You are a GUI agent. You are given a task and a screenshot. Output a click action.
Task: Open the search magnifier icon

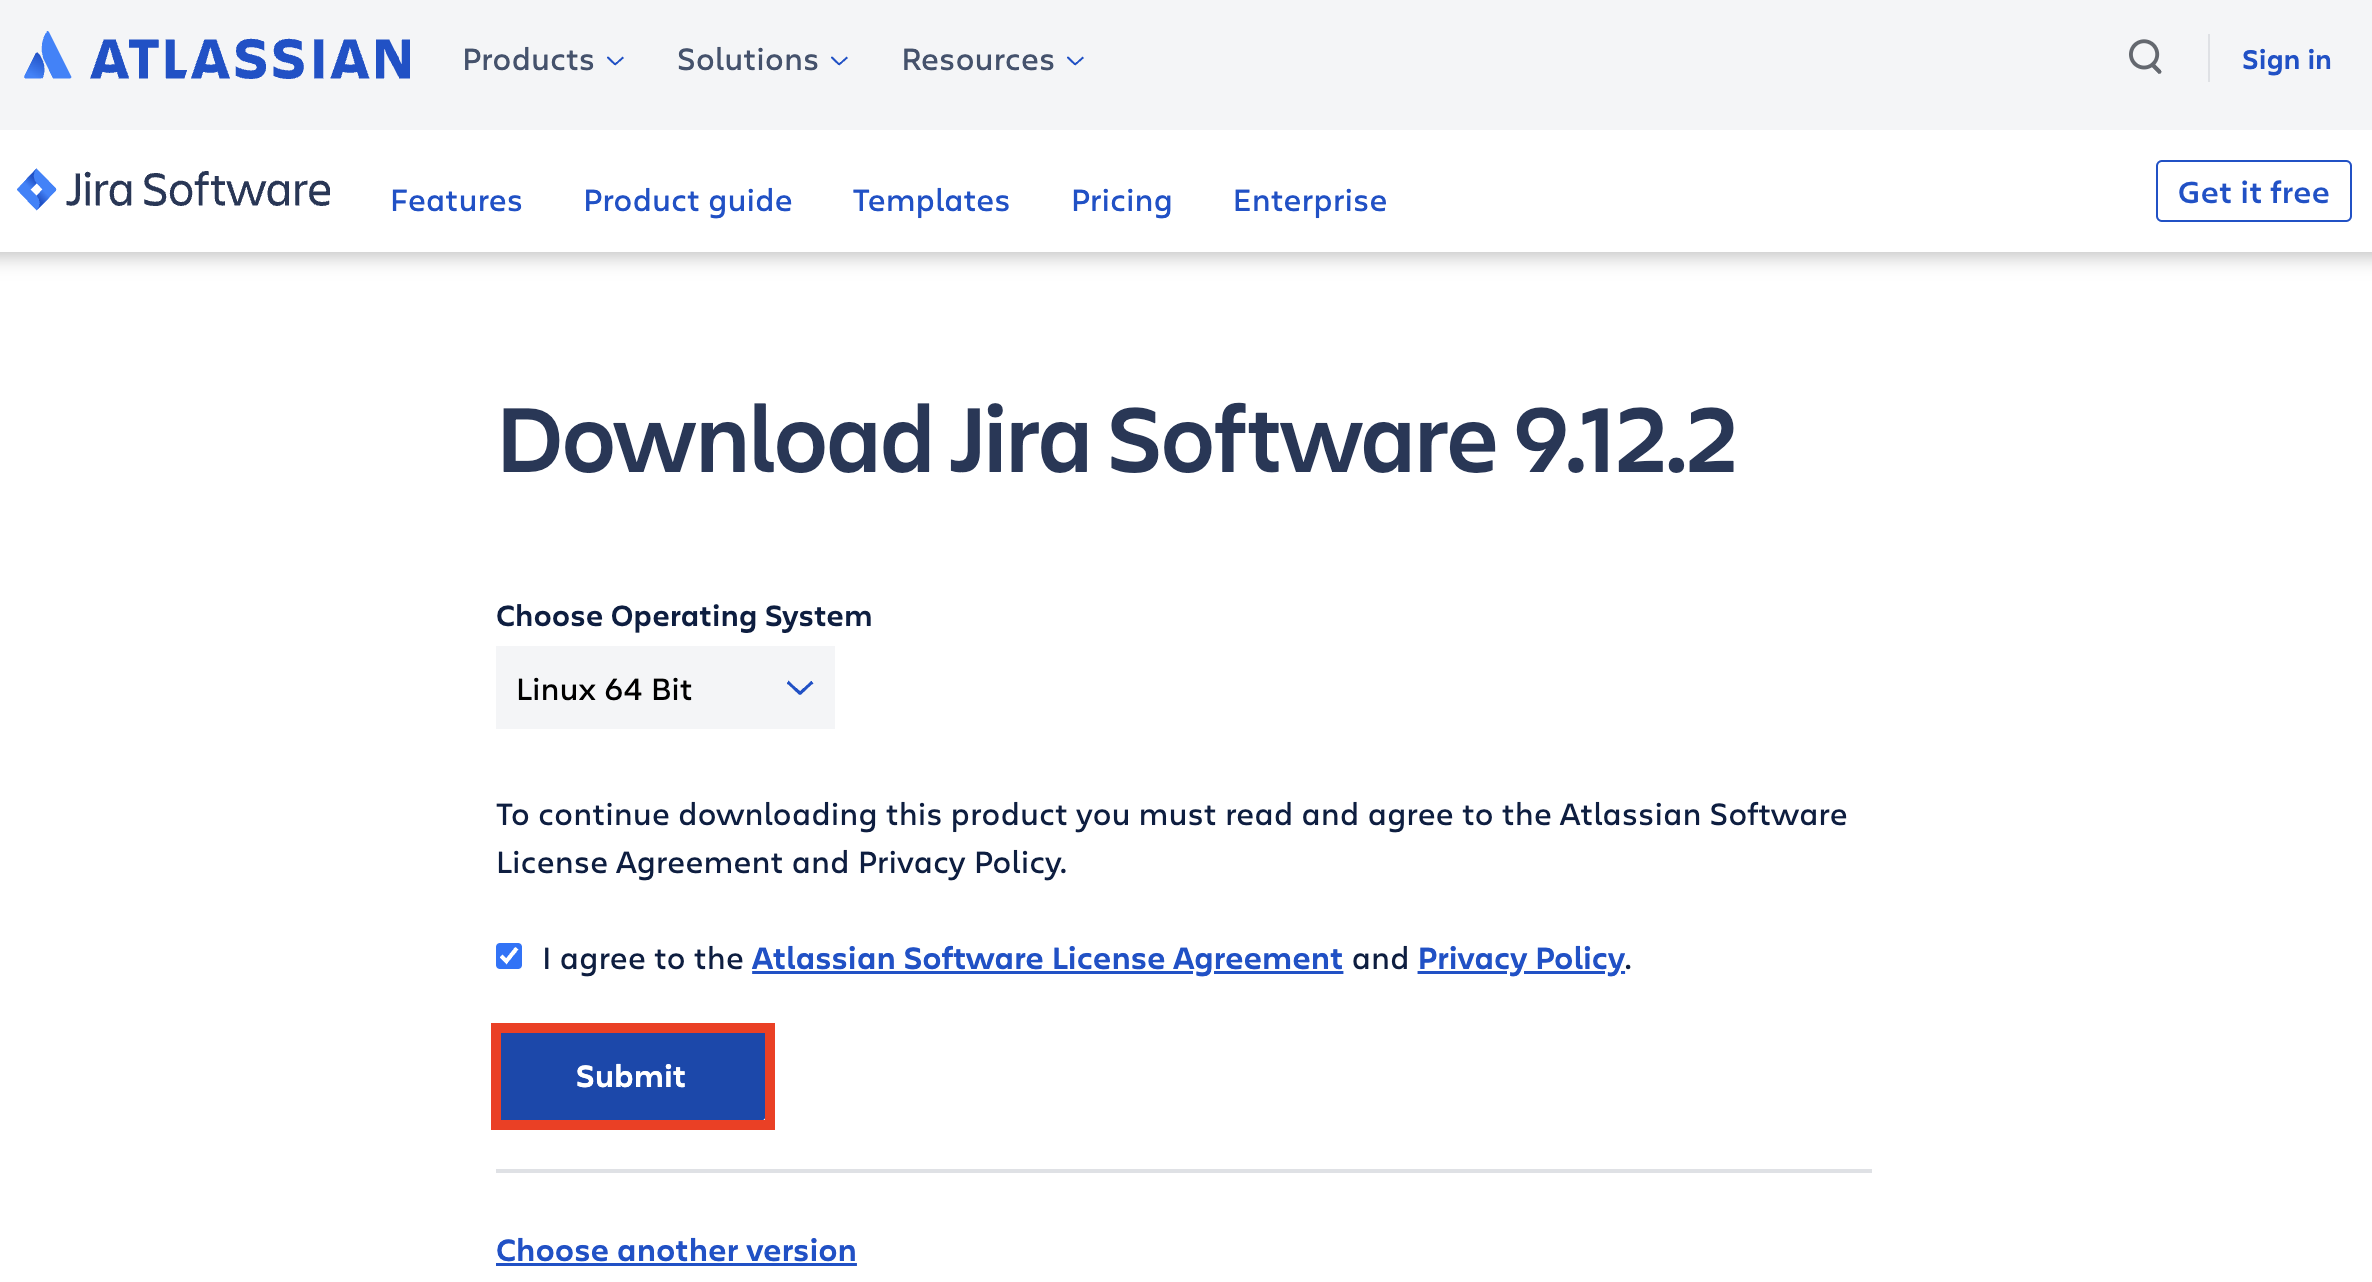[x=2144, y=58]
